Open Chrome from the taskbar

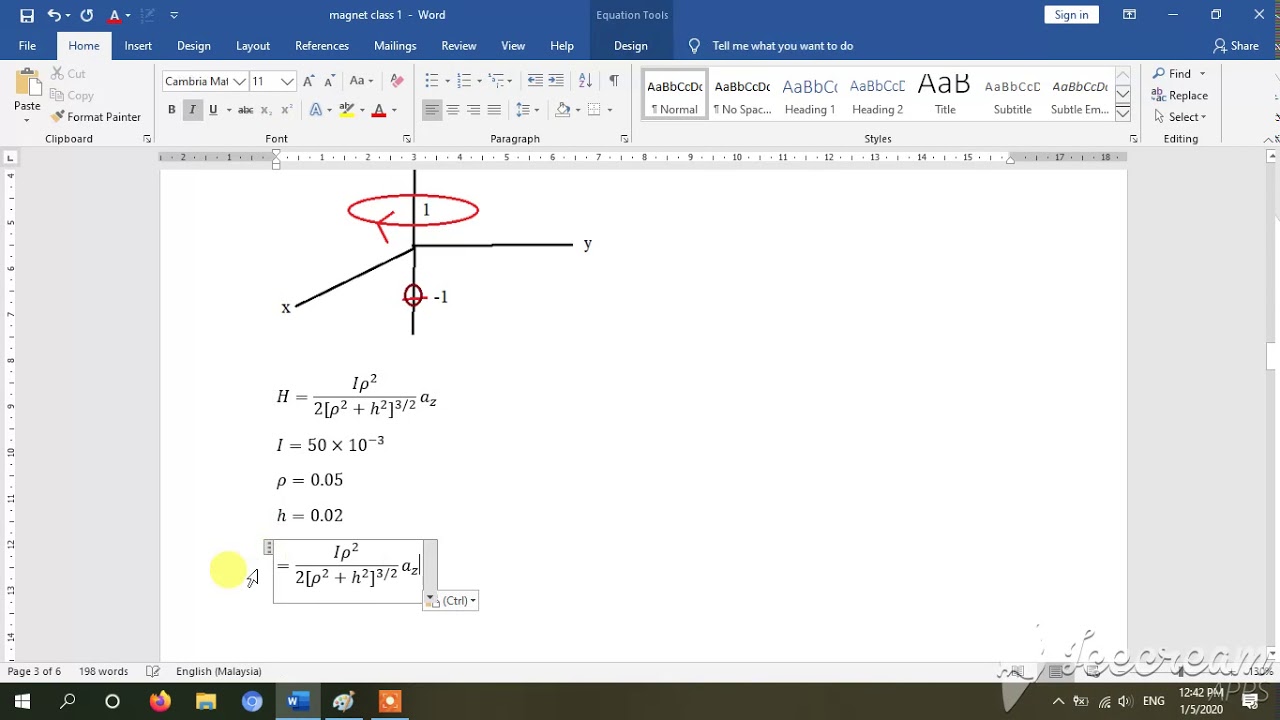(252, 702)
